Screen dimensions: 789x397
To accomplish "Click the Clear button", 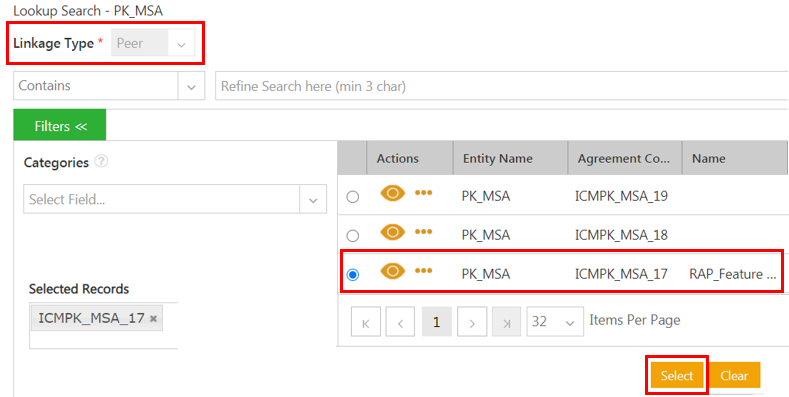I will (734, 375).
